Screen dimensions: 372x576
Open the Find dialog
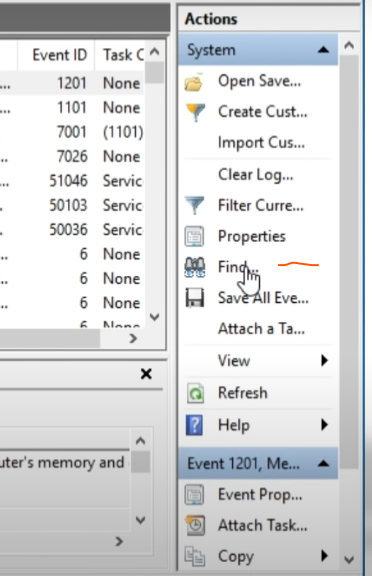click(x=238, y=267)
